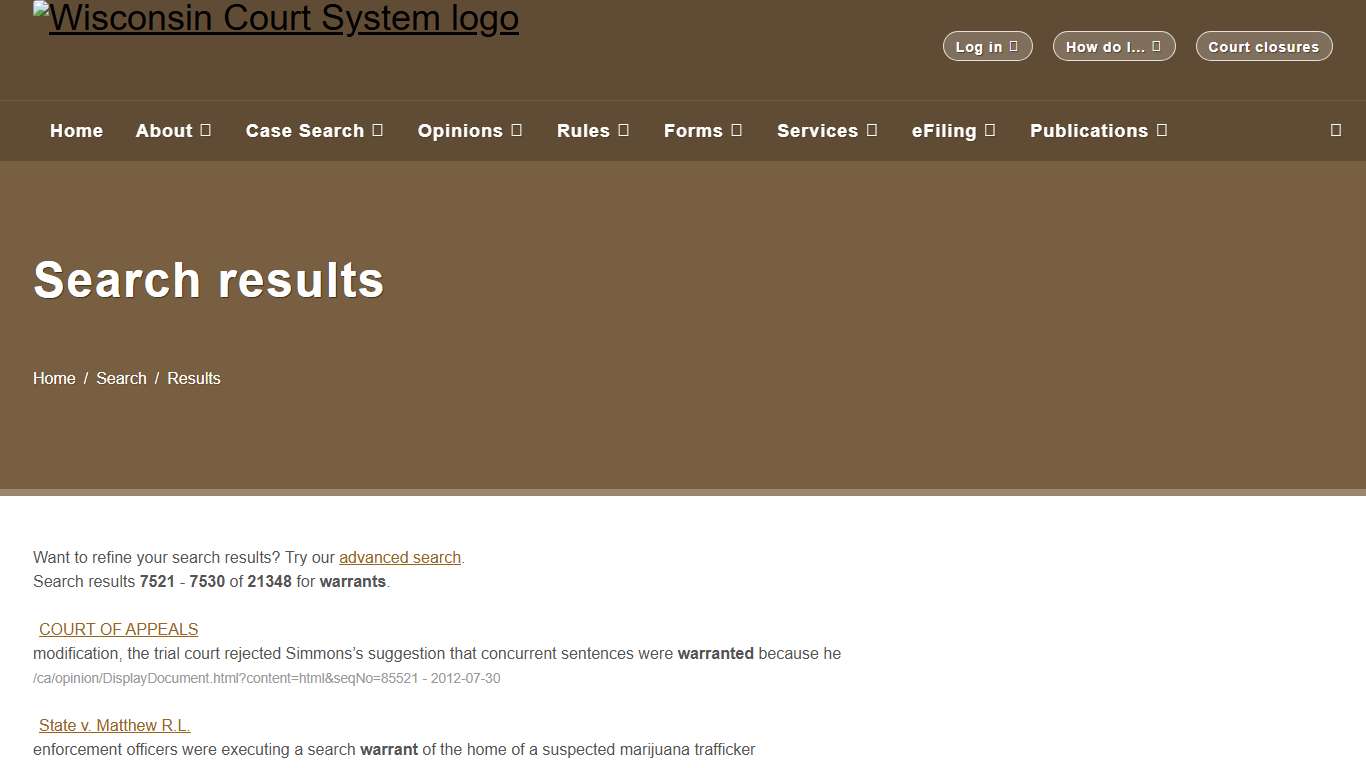
Task: Click the Court closures button
Action: pyautogui.click(x=1263, y=46)
